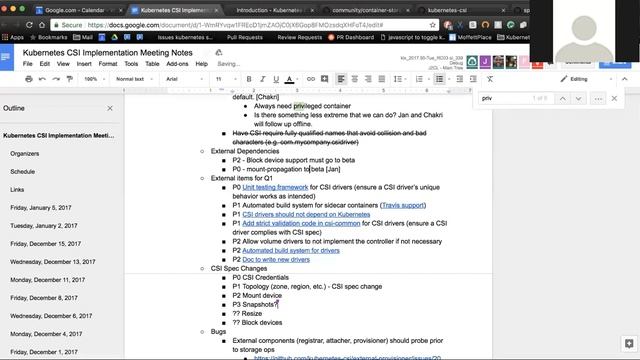Open the Tools menu
The width and height of the screenshot is (640, 360).
point(131,64)
